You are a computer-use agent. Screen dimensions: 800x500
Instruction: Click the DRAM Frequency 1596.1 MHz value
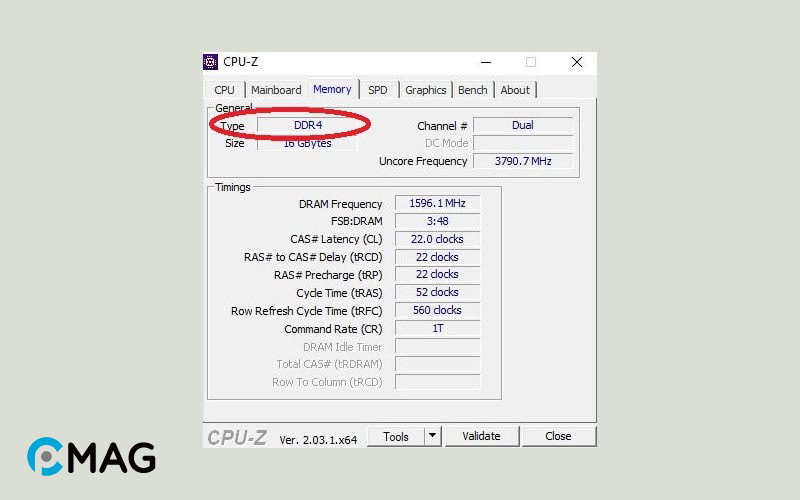click(x=437, y=203)
